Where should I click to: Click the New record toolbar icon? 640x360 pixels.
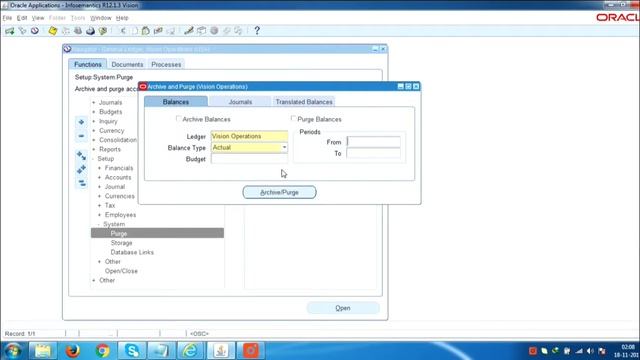point(9,31)
